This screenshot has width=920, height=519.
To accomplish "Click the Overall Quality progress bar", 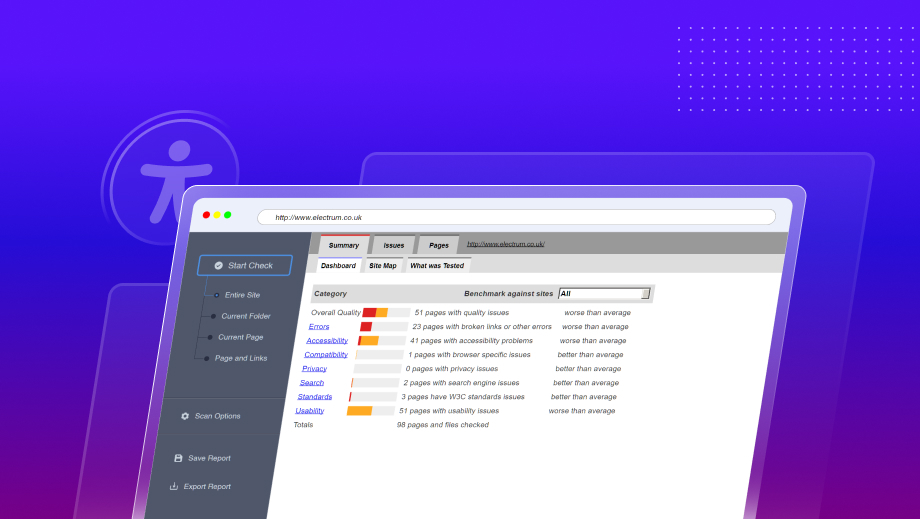I will point(386,313).
